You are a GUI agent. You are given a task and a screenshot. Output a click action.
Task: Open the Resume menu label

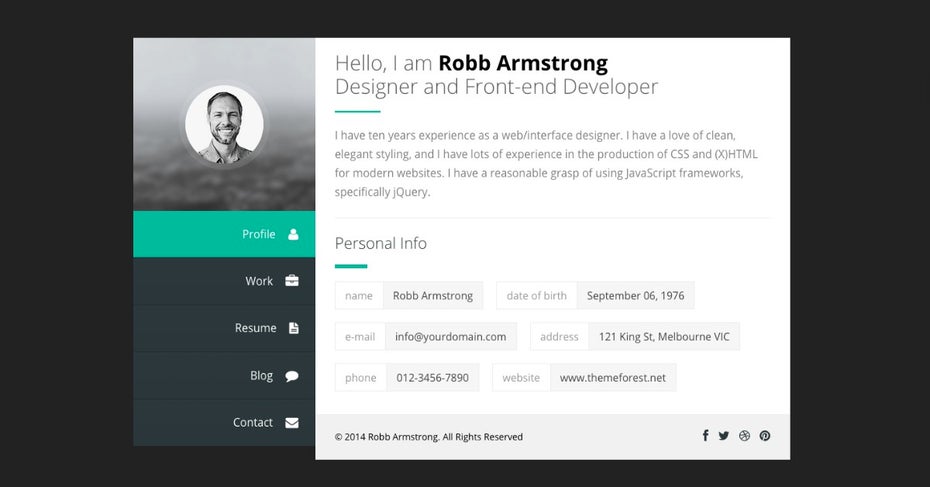(x=256, y=328)
